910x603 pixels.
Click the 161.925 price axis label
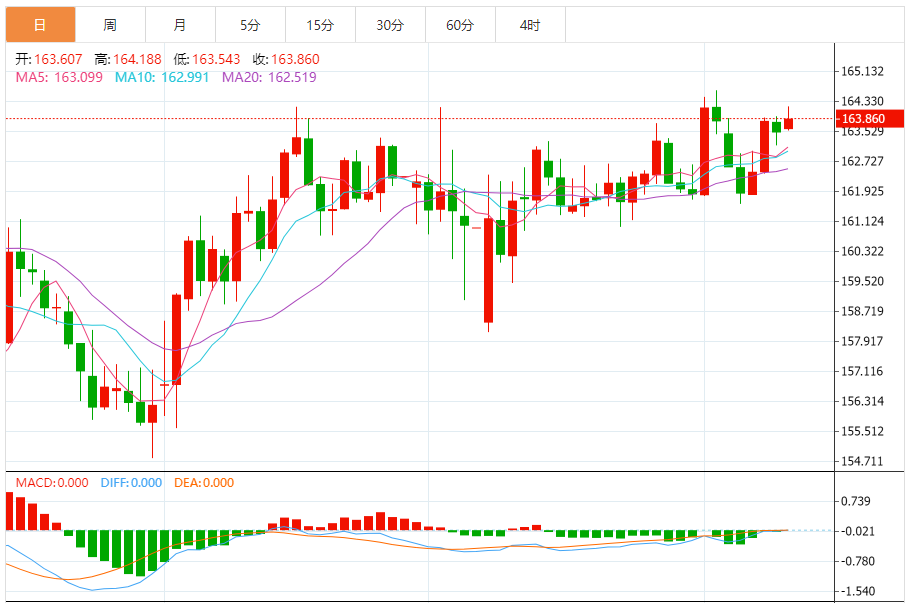pos(862,192)
